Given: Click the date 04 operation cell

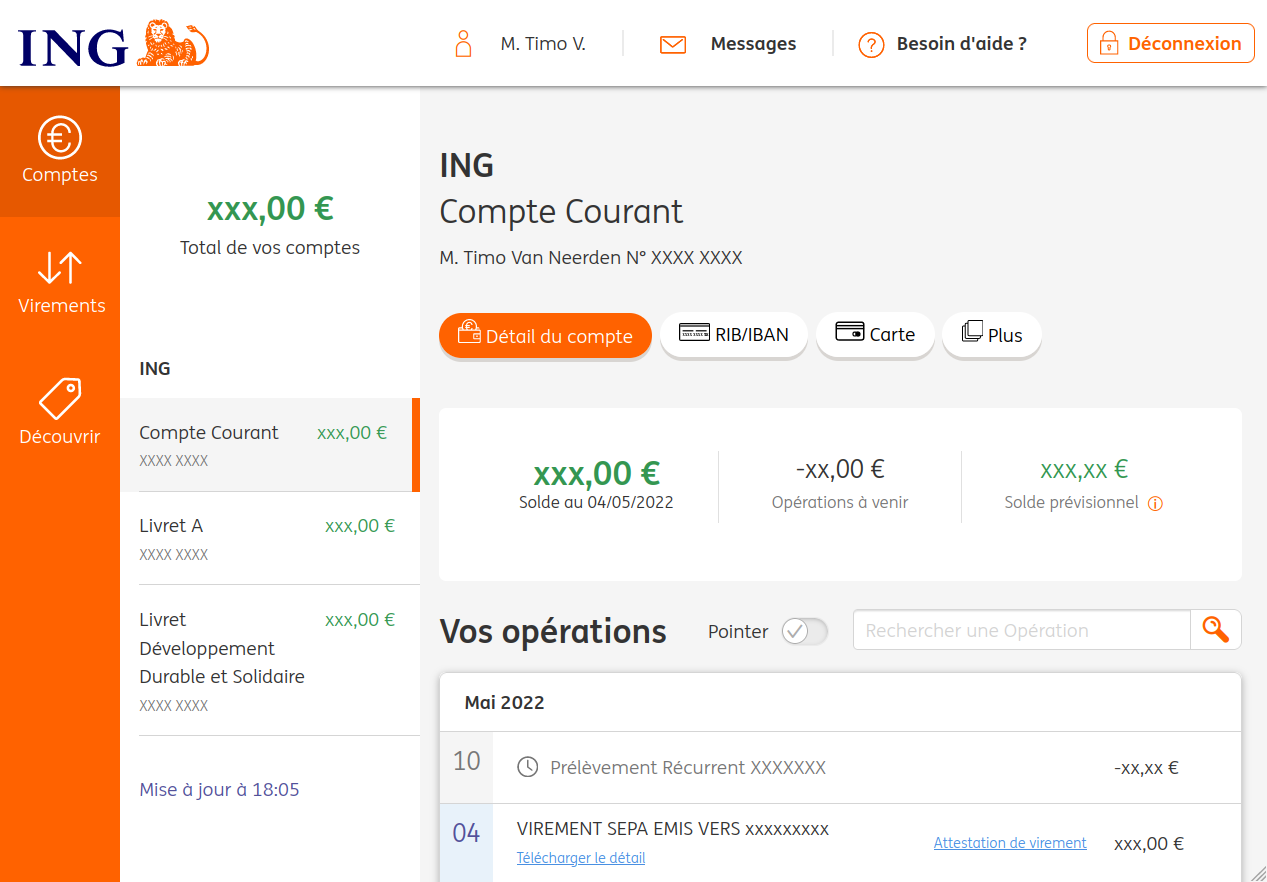Looking at the screenshot, I should tap(467, 843).
